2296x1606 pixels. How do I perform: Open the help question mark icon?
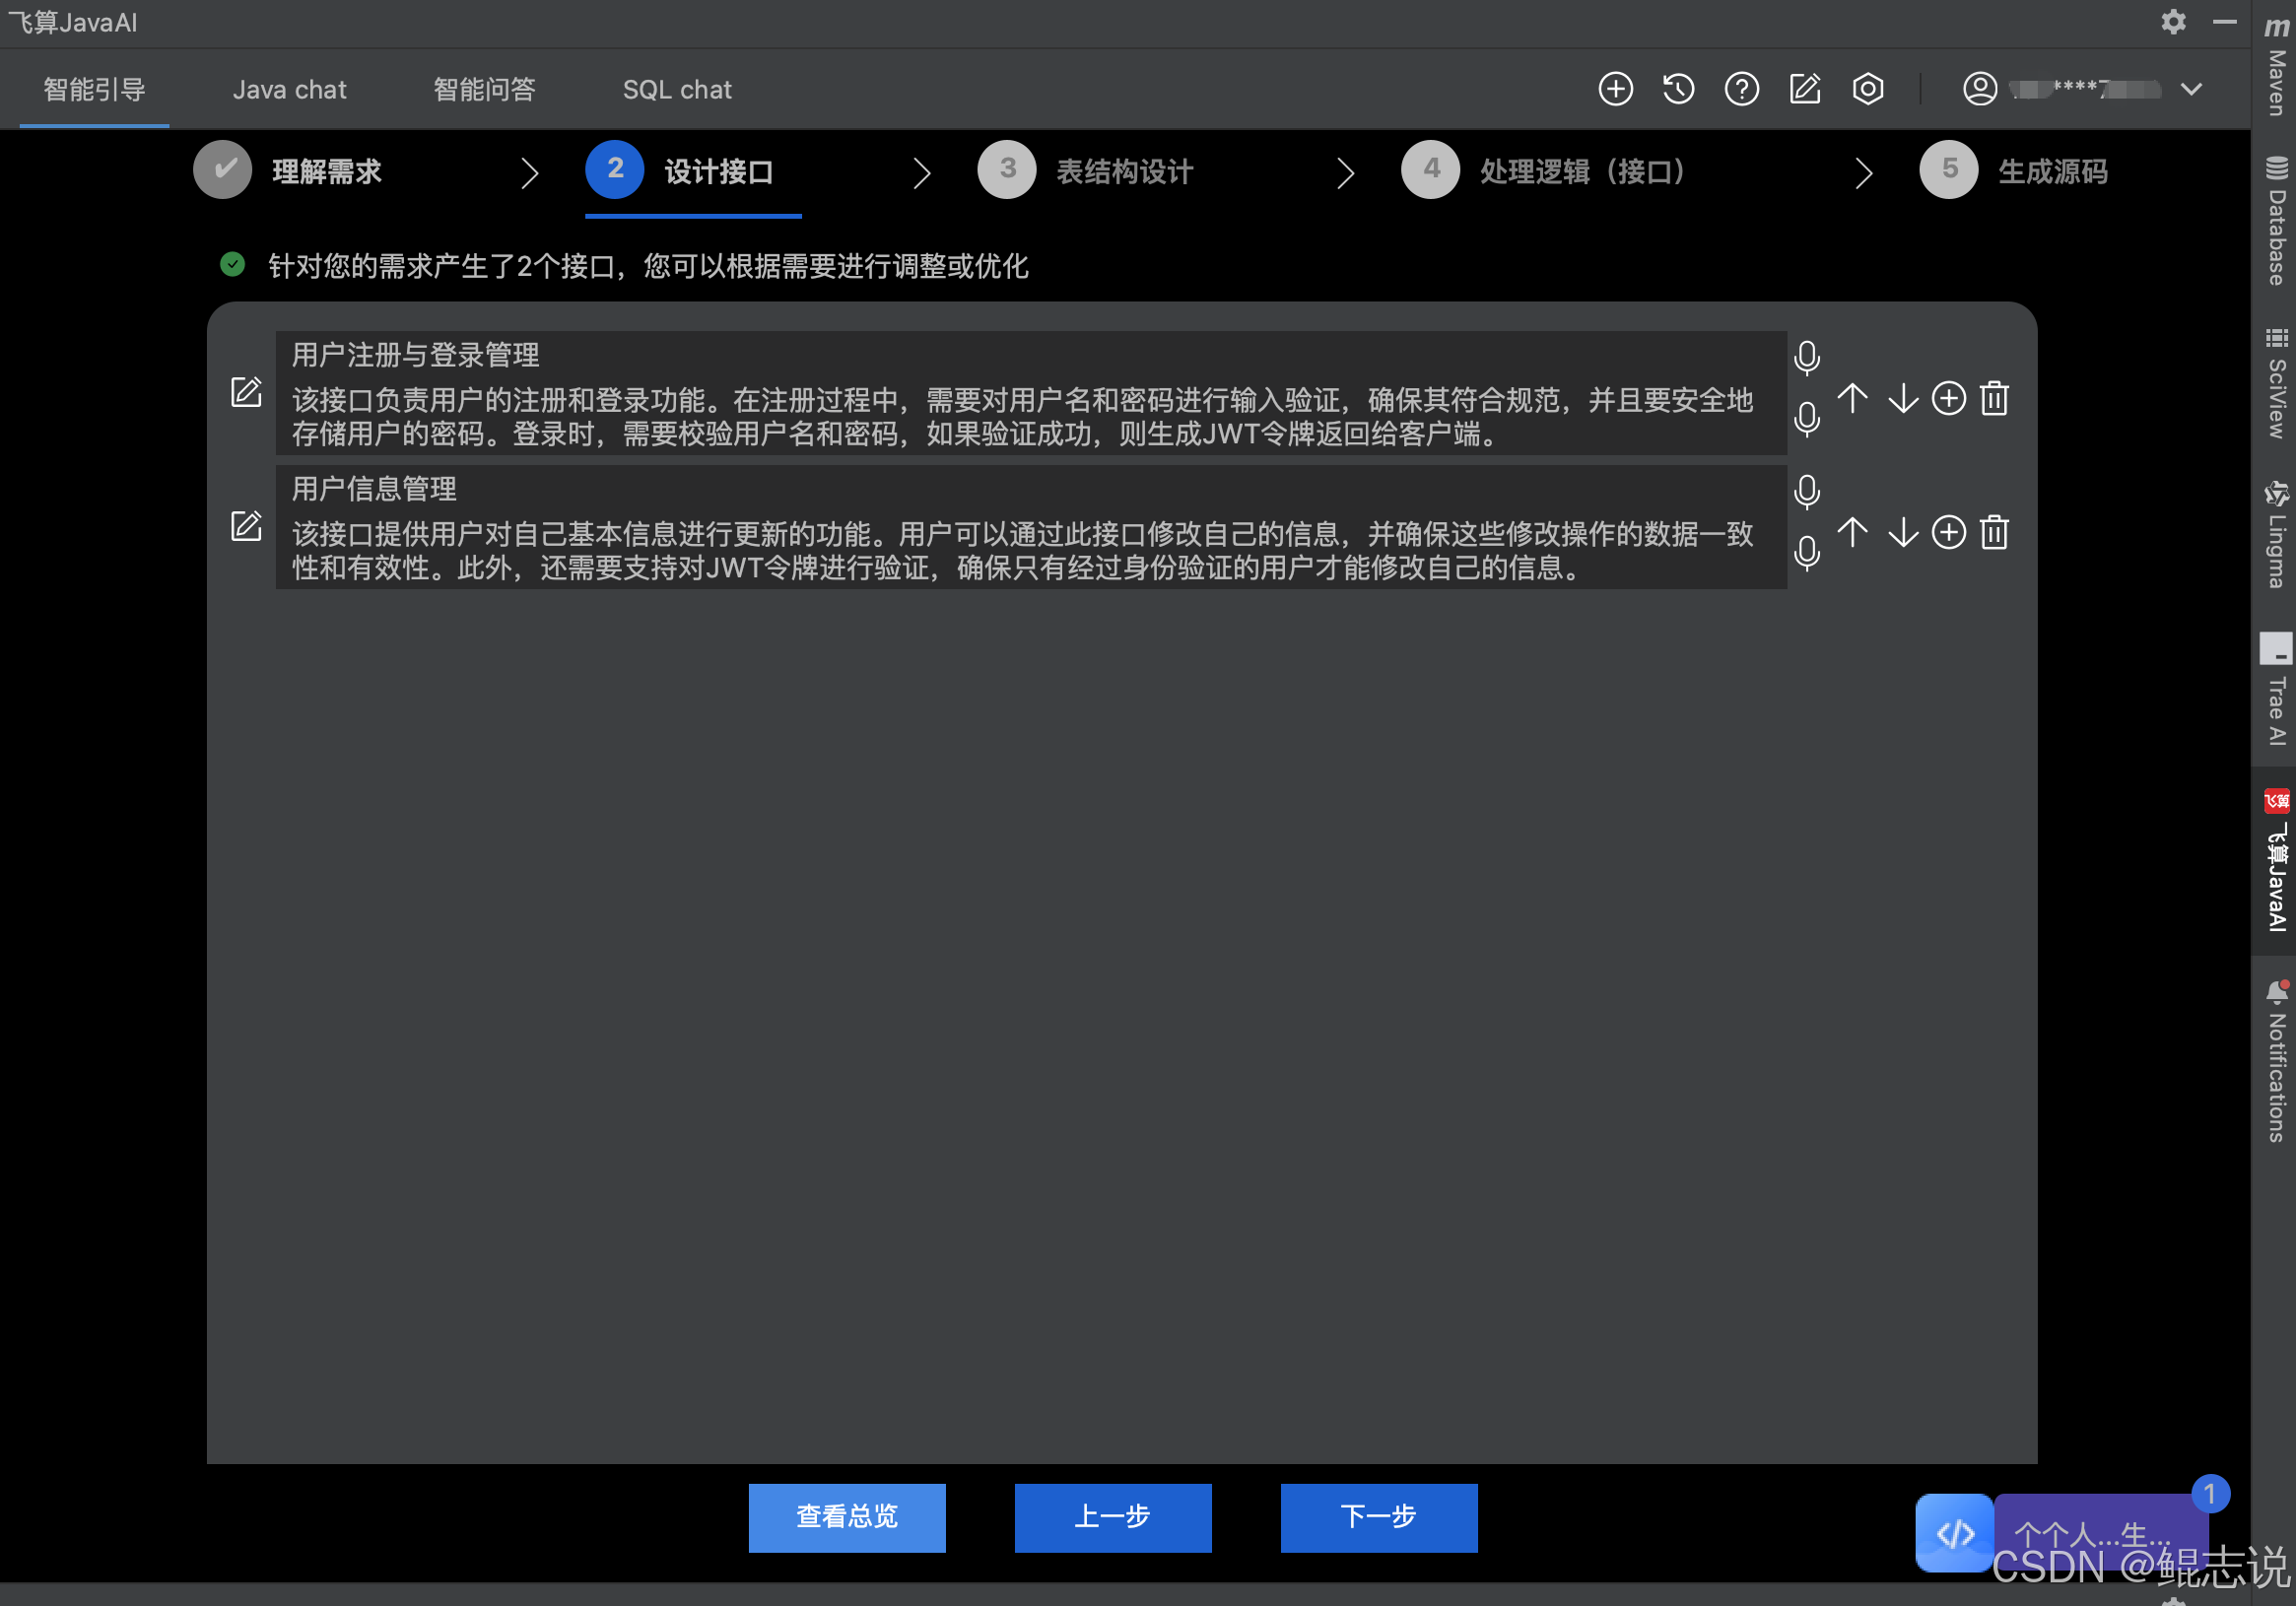[1741, 89]
